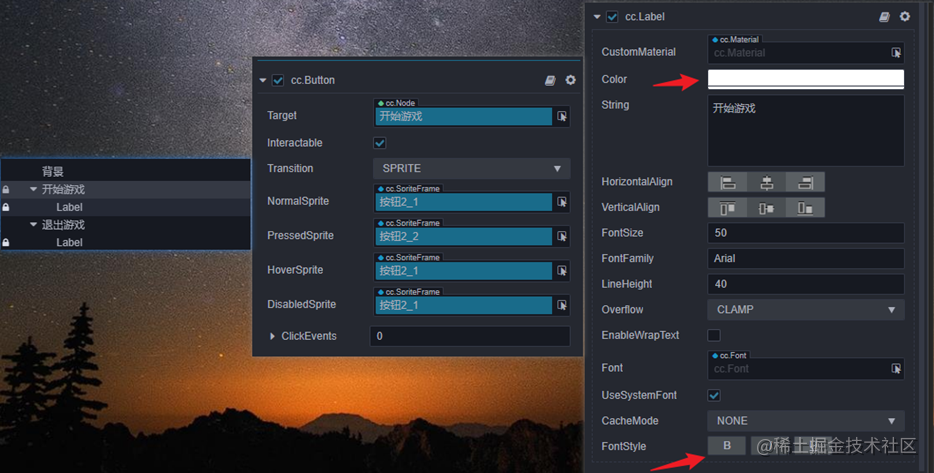Image resolution: width=934 pixels, height=473 pixels.
Task: Open the Transition SPRITE dropdown
Action: tap(472, 169)
